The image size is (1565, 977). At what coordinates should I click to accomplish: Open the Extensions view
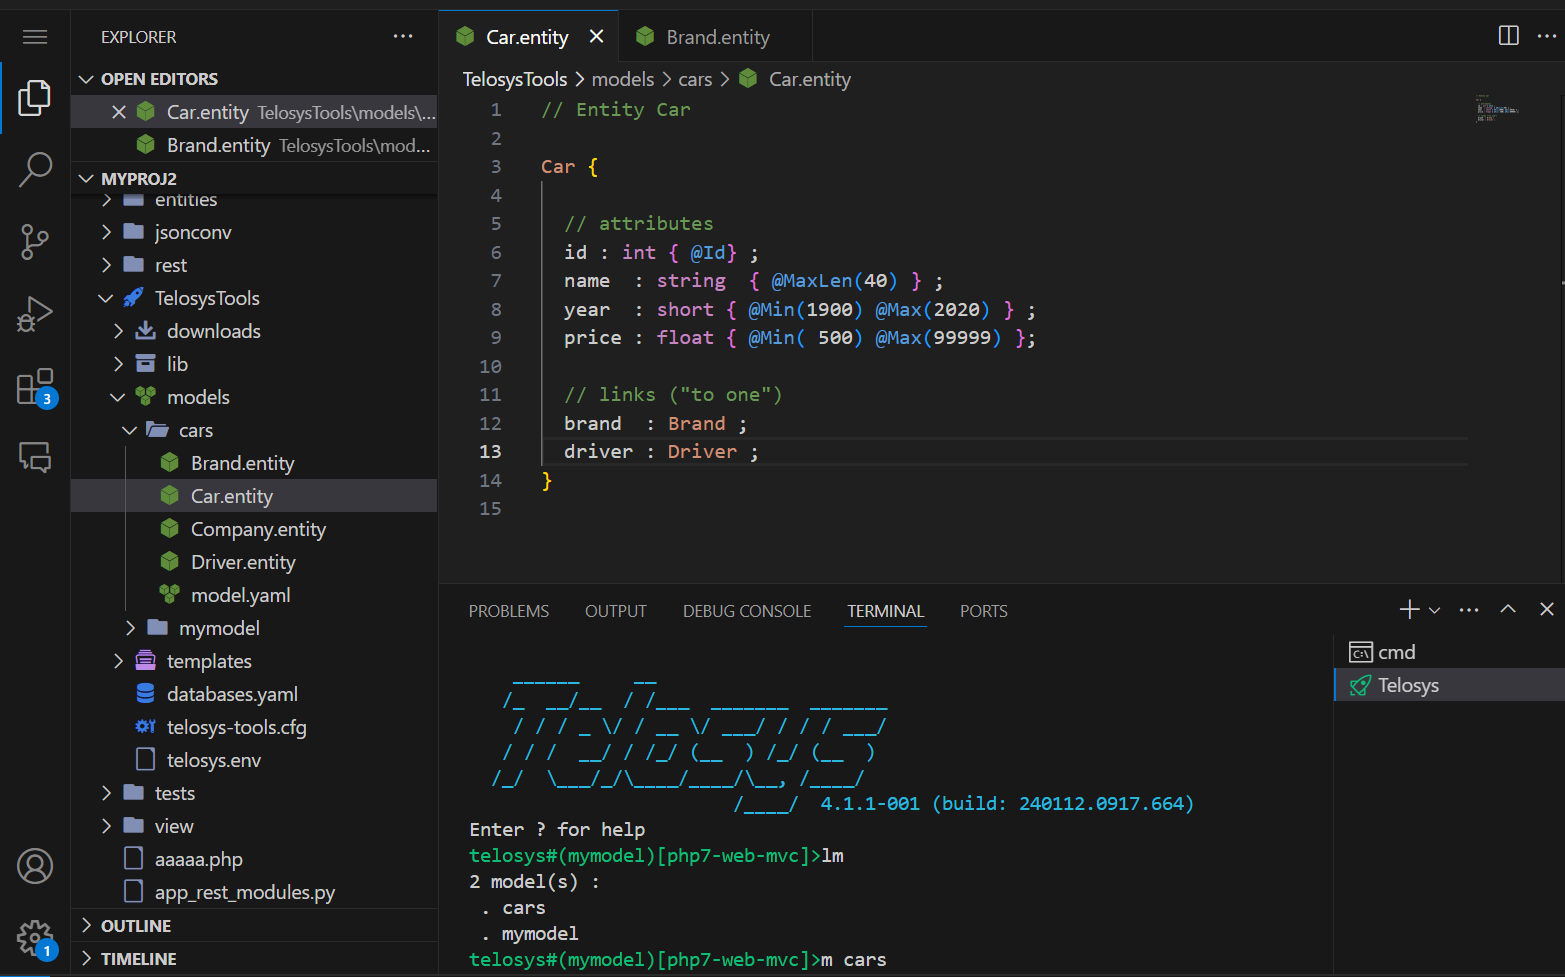(35, 387)
